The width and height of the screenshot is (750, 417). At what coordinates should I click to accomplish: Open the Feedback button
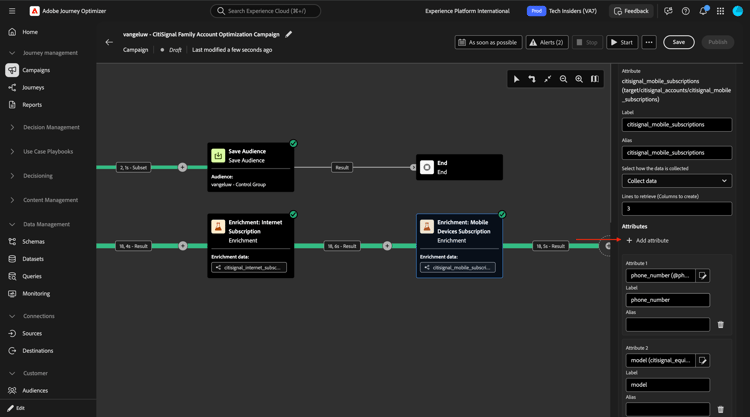[631, 11]
